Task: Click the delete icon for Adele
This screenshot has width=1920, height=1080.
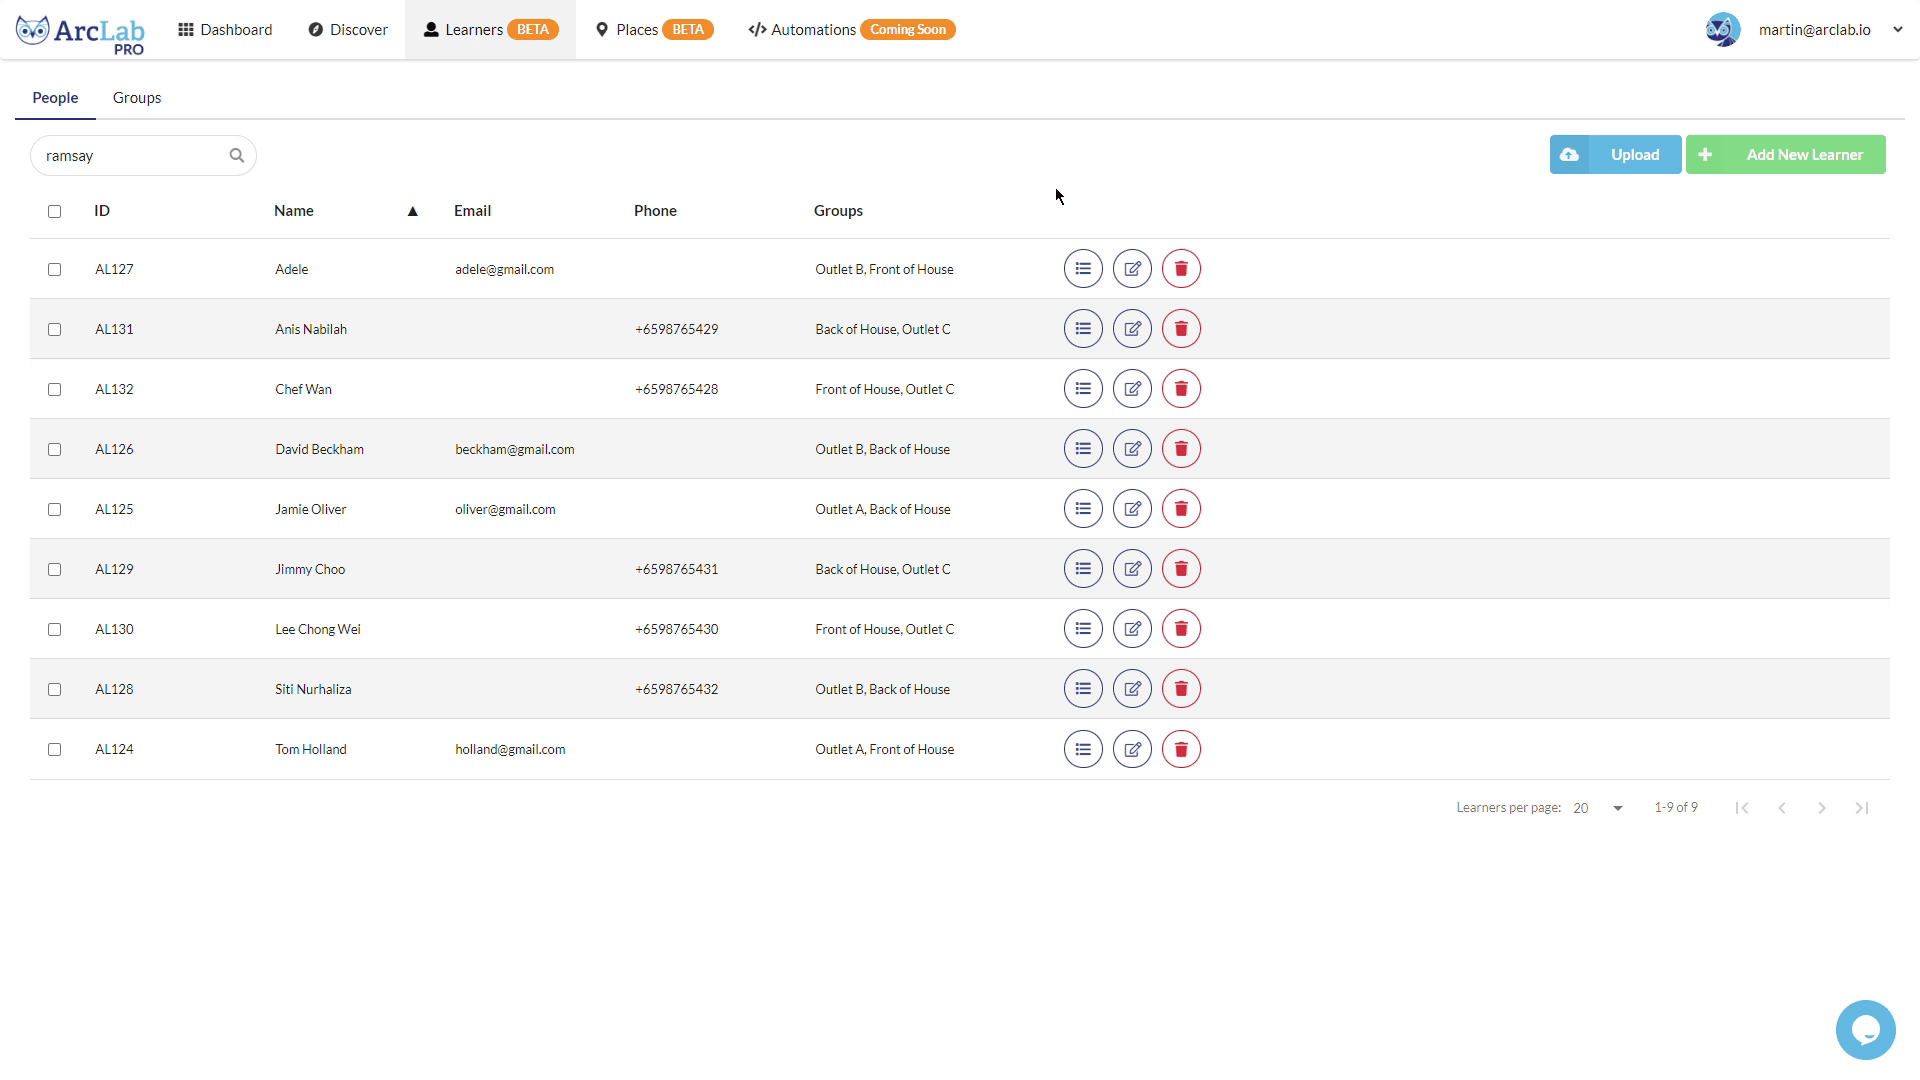Action: (x=1181, y=269)
